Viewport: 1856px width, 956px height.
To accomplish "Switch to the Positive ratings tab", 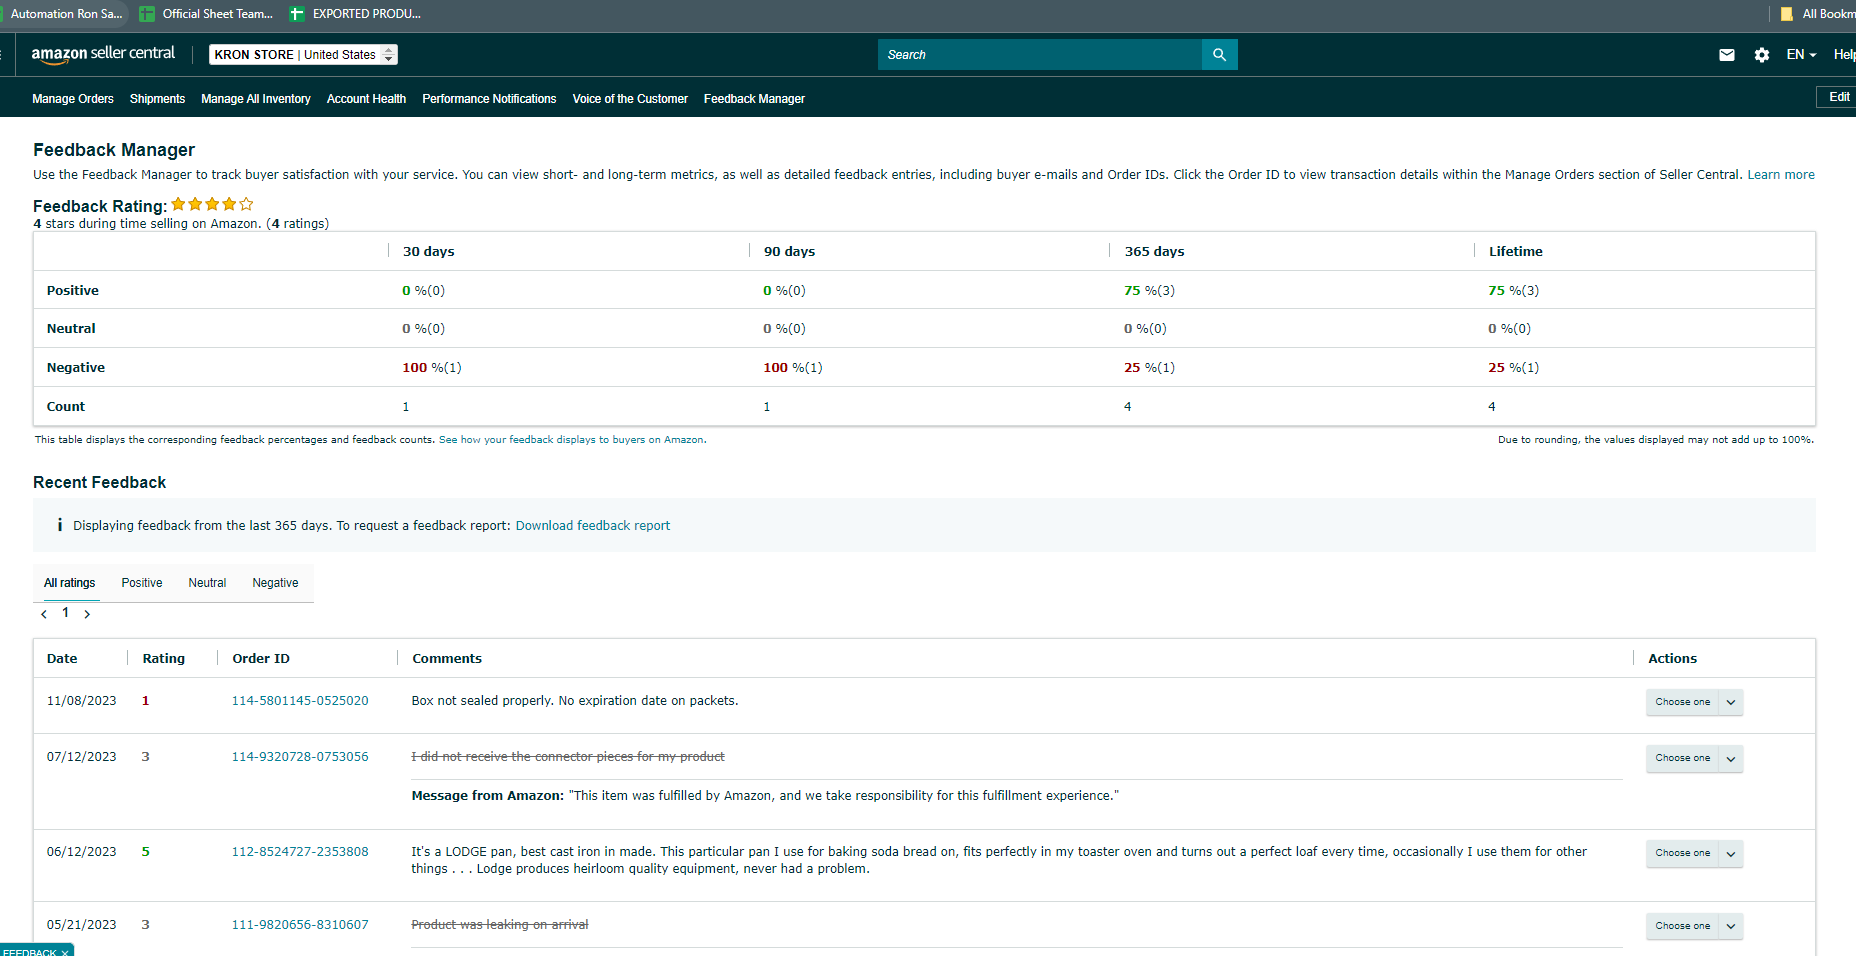I will (142, 583).
